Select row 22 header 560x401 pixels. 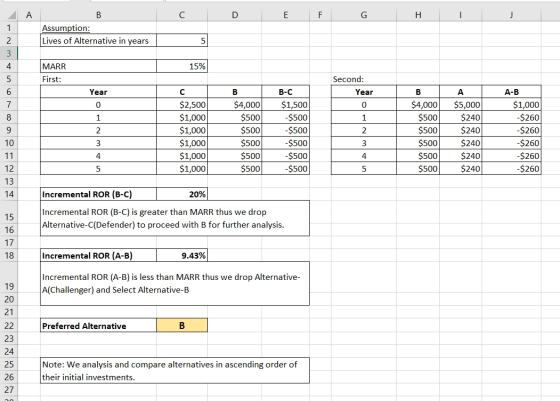point(9,326)
